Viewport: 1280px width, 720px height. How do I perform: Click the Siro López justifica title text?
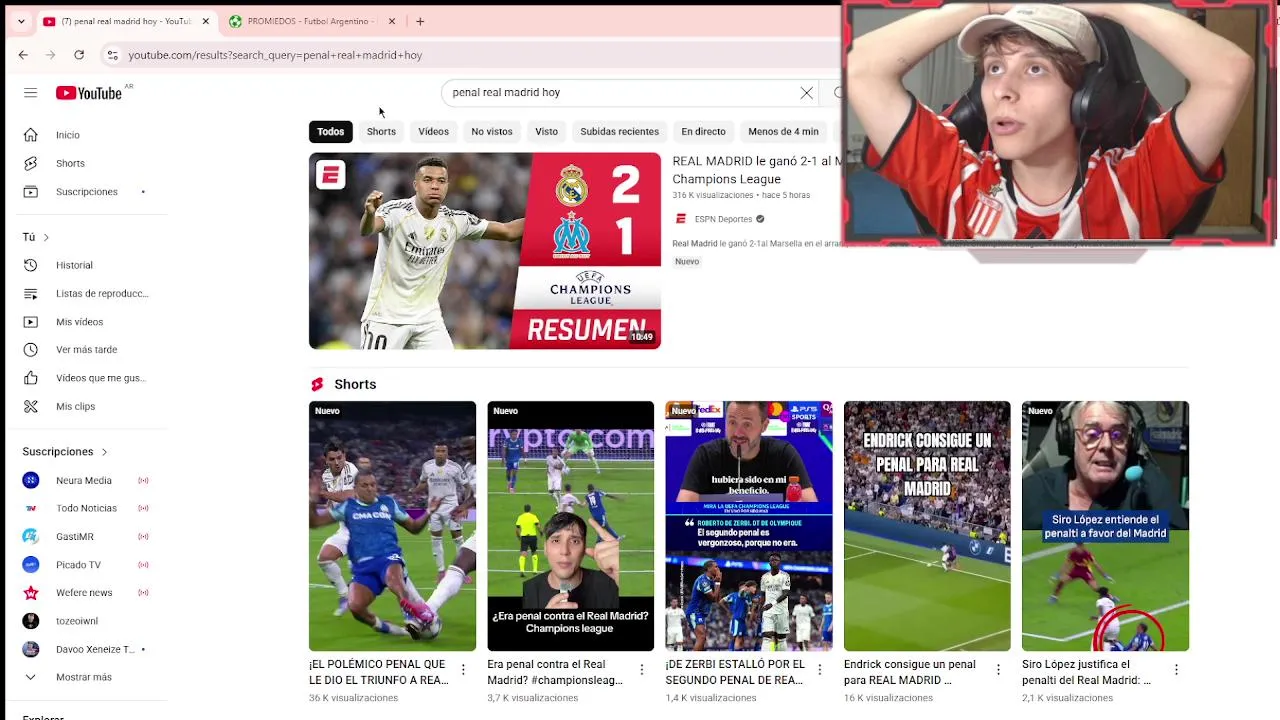[x=1086, y=672]
